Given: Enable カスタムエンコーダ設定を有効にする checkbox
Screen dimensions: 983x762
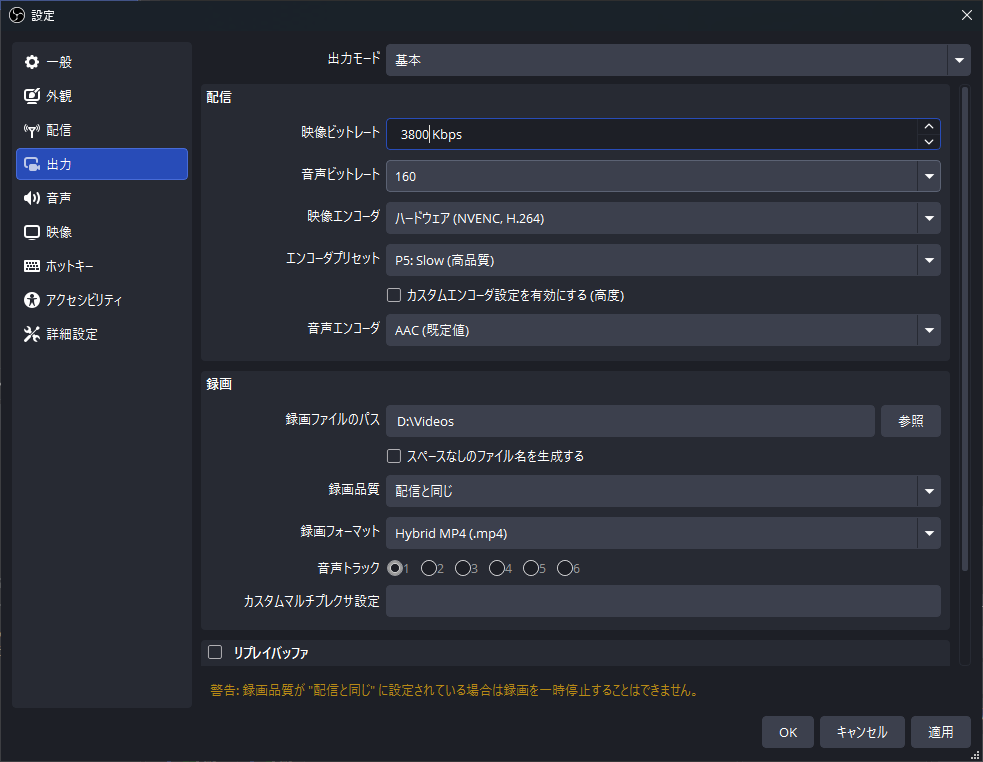Looking at the screenshot, I should tap(394, 295).
